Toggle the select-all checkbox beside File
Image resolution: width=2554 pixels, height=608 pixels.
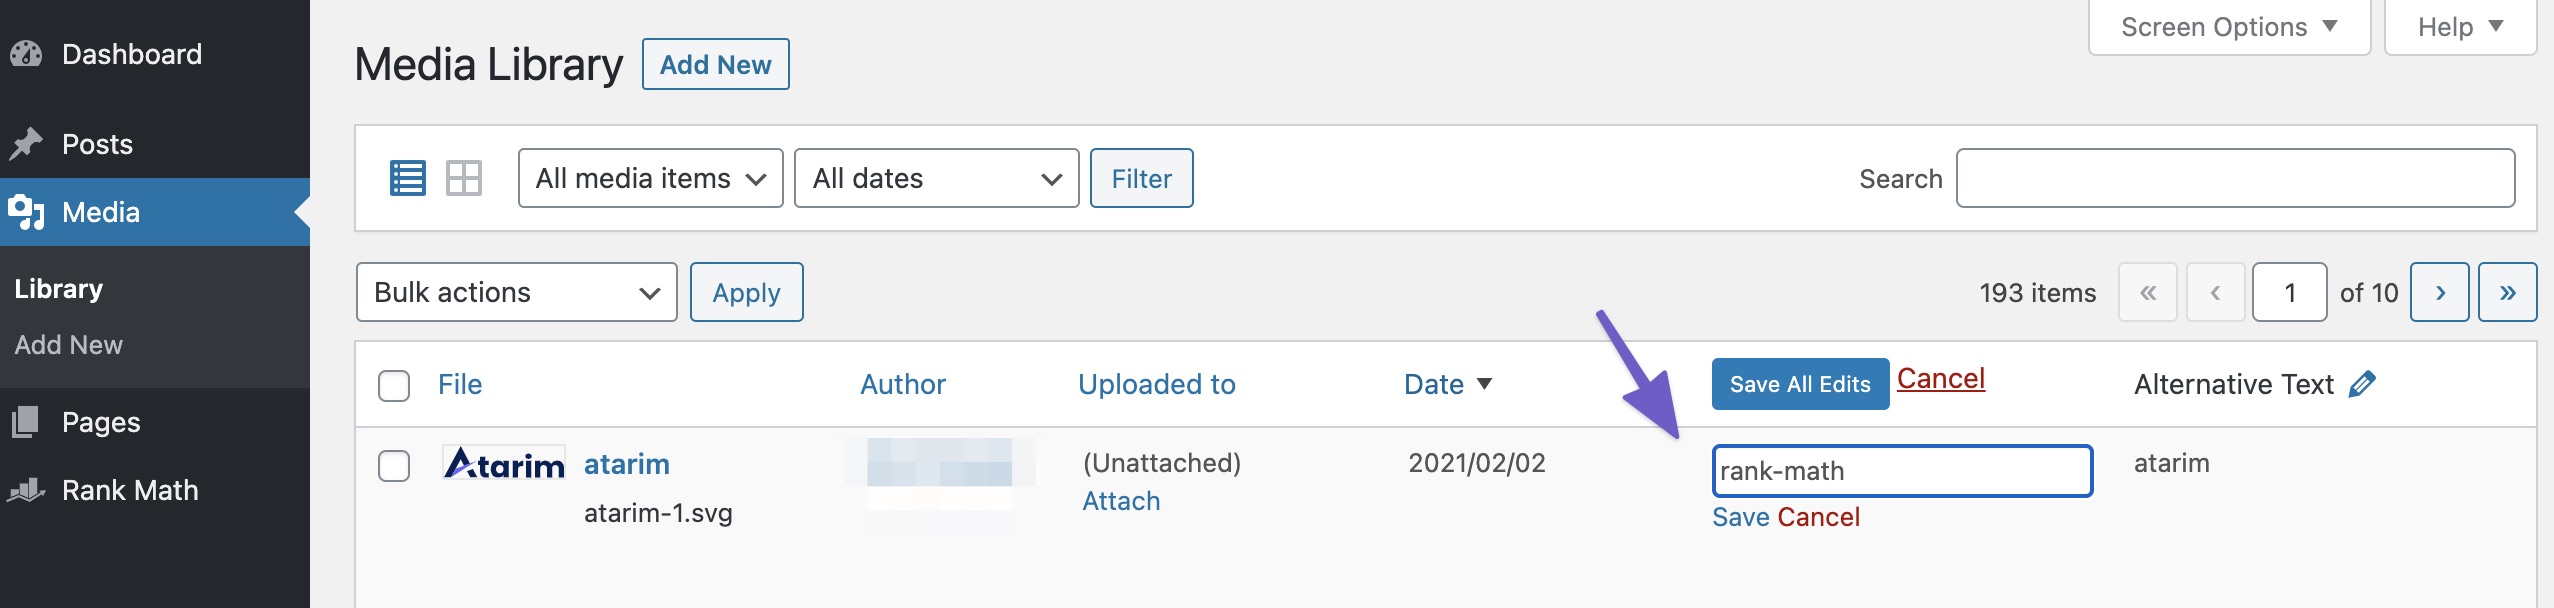(x=394, y=385)
